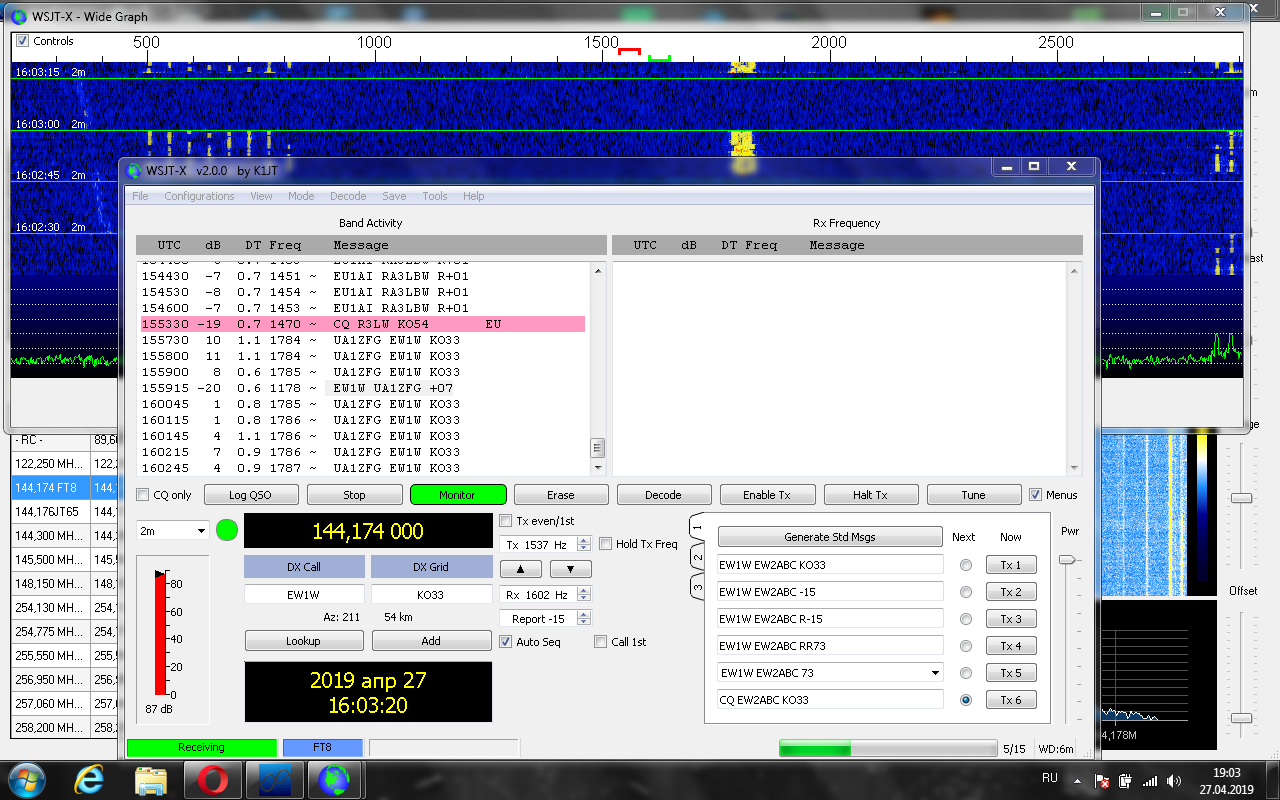Click the down arrow frequency button
Image resolution: width=1280 pixels, height=800 pixels.
[570, 569]
